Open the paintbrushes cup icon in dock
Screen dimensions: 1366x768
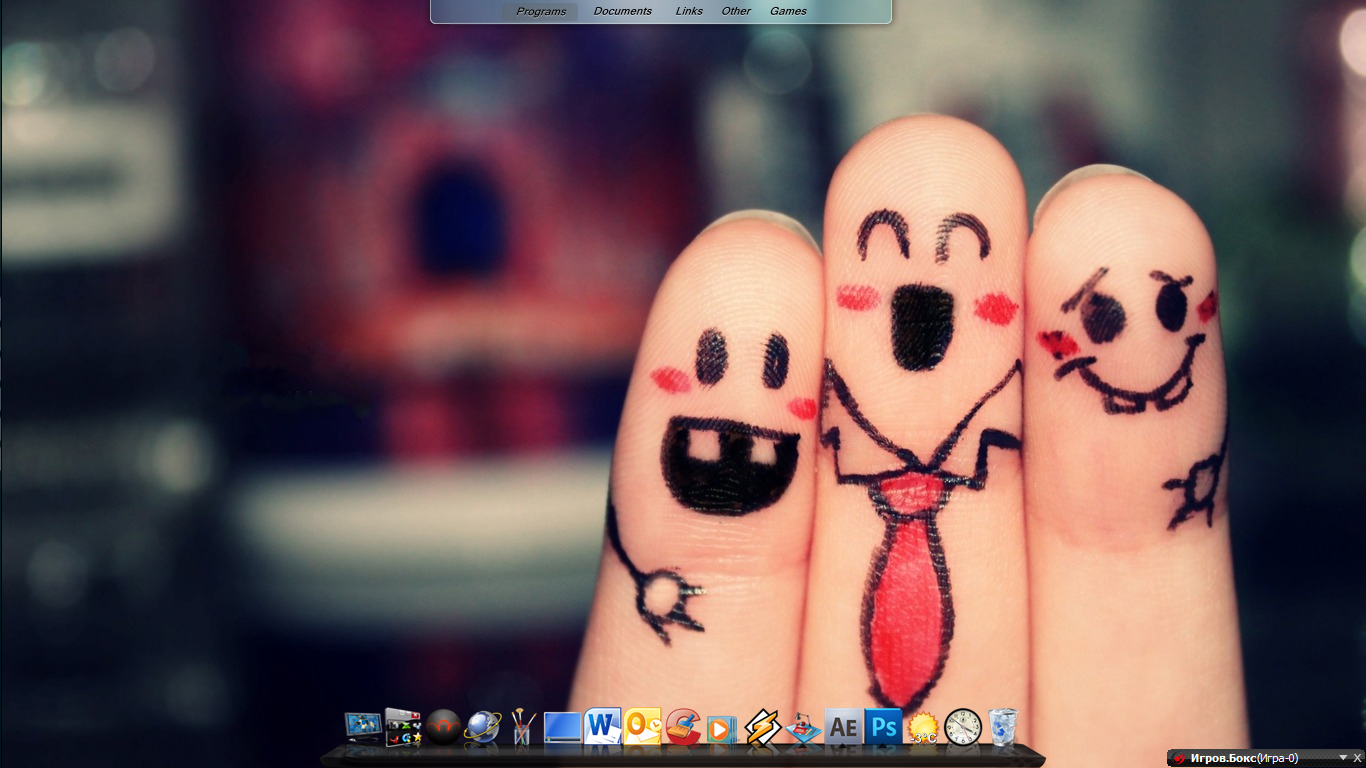522,727
